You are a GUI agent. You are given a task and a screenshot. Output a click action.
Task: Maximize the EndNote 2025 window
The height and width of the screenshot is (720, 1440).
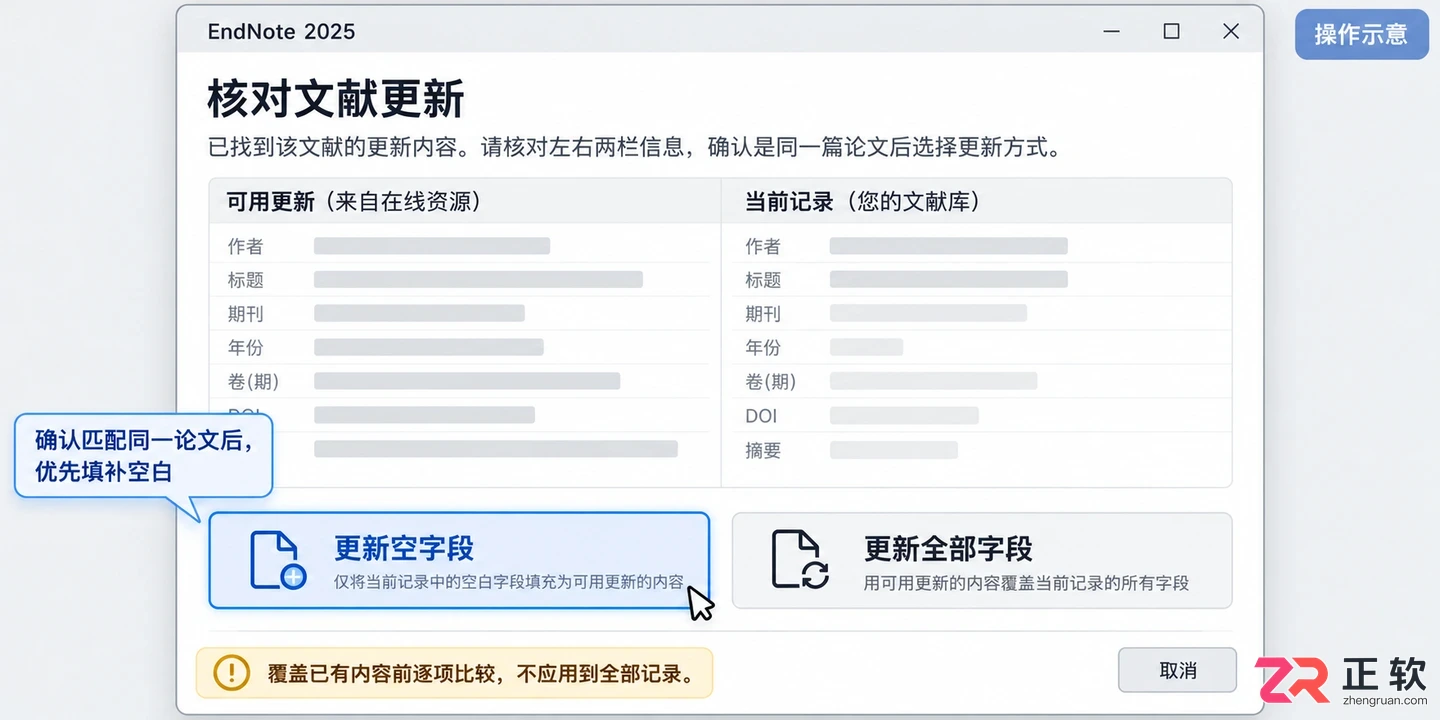[x=1171, y=32]
